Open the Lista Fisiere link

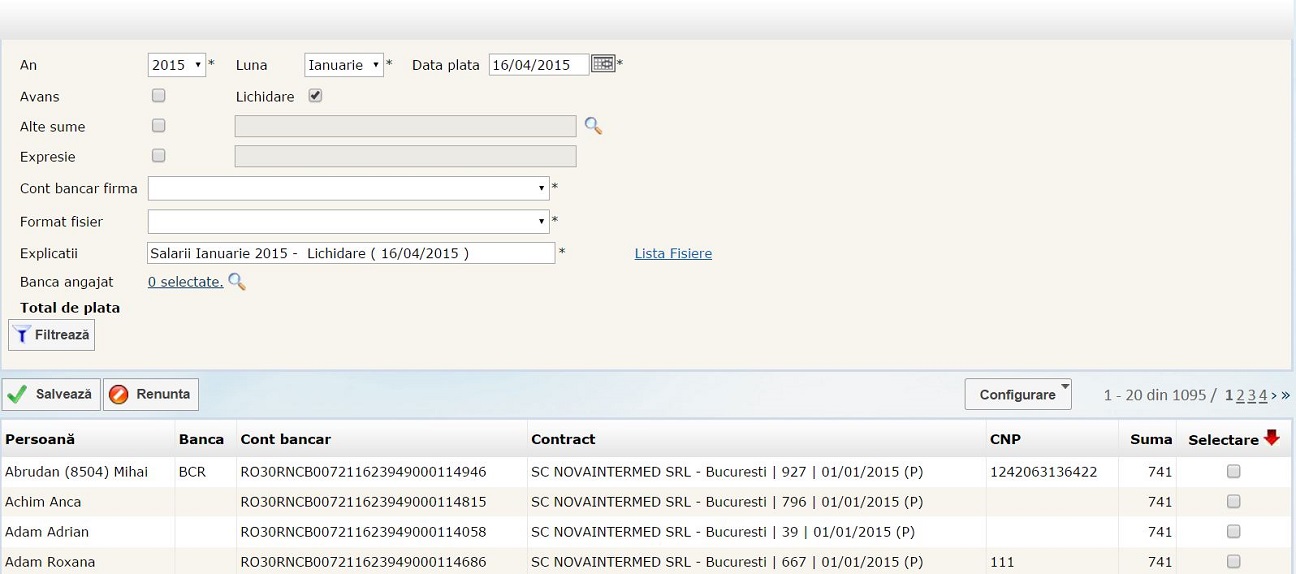[673, 254]
